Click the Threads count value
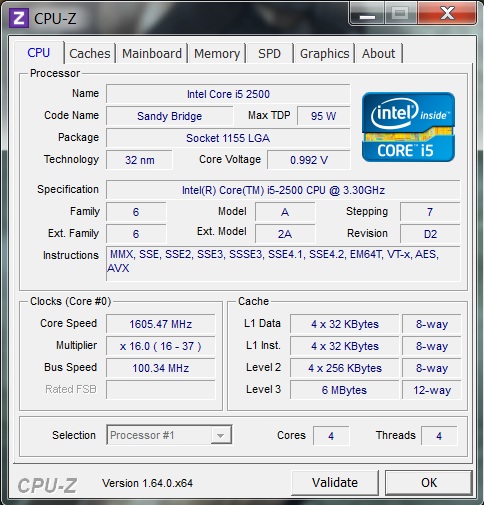 click(439, 436)
